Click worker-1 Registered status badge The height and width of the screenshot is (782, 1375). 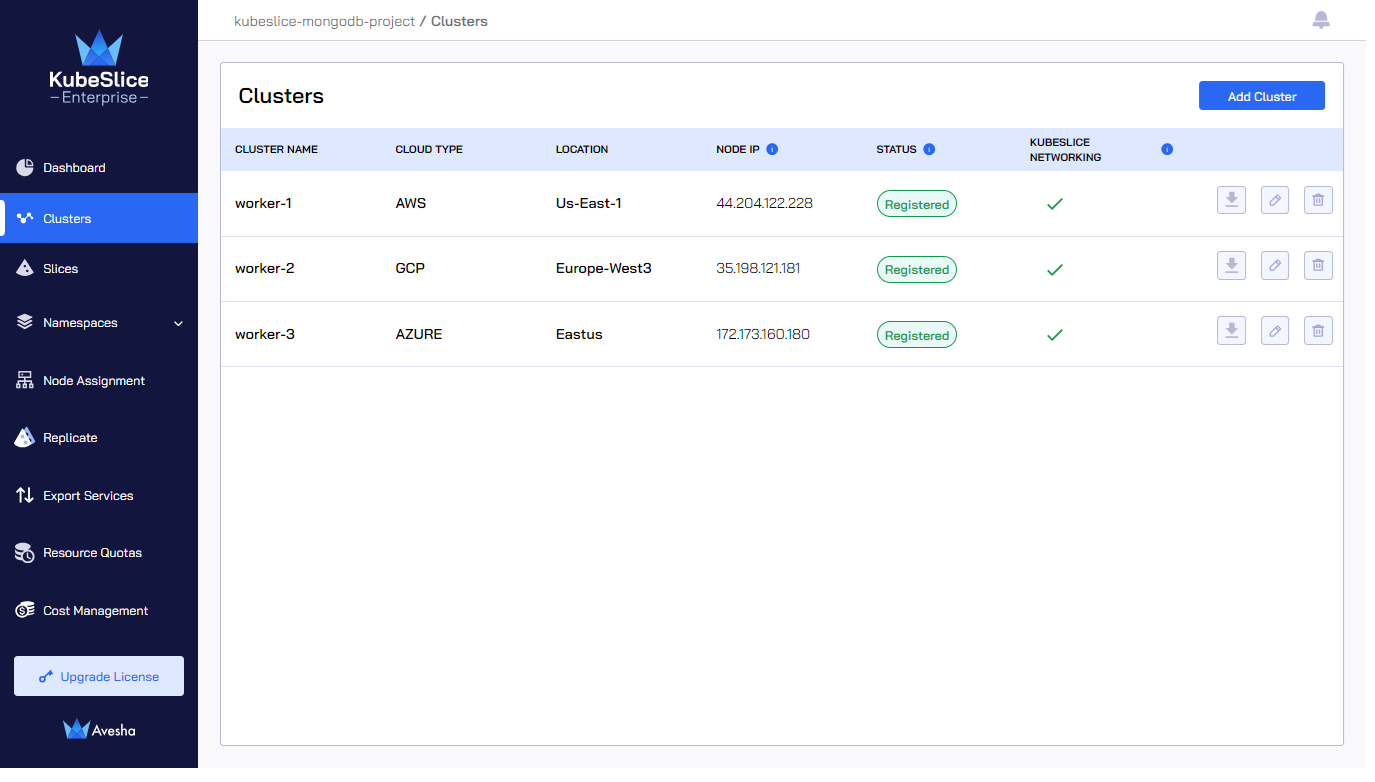[x=917, y=204]
